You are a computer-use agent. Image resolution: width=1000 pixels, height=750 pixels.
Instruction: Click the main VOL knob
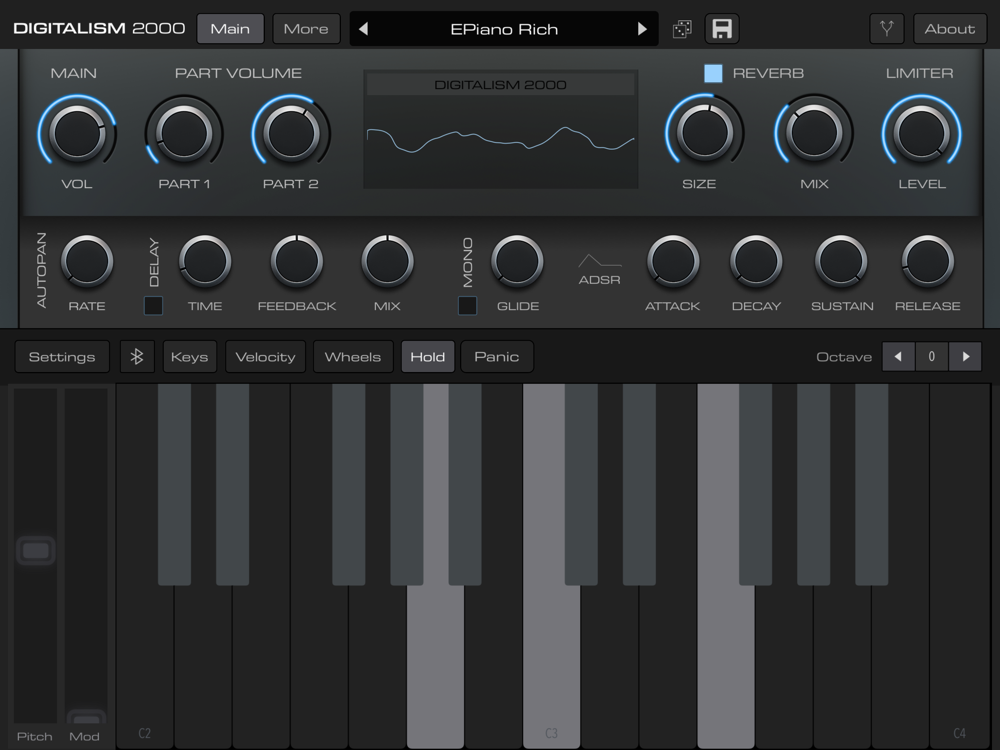point(77,133)
